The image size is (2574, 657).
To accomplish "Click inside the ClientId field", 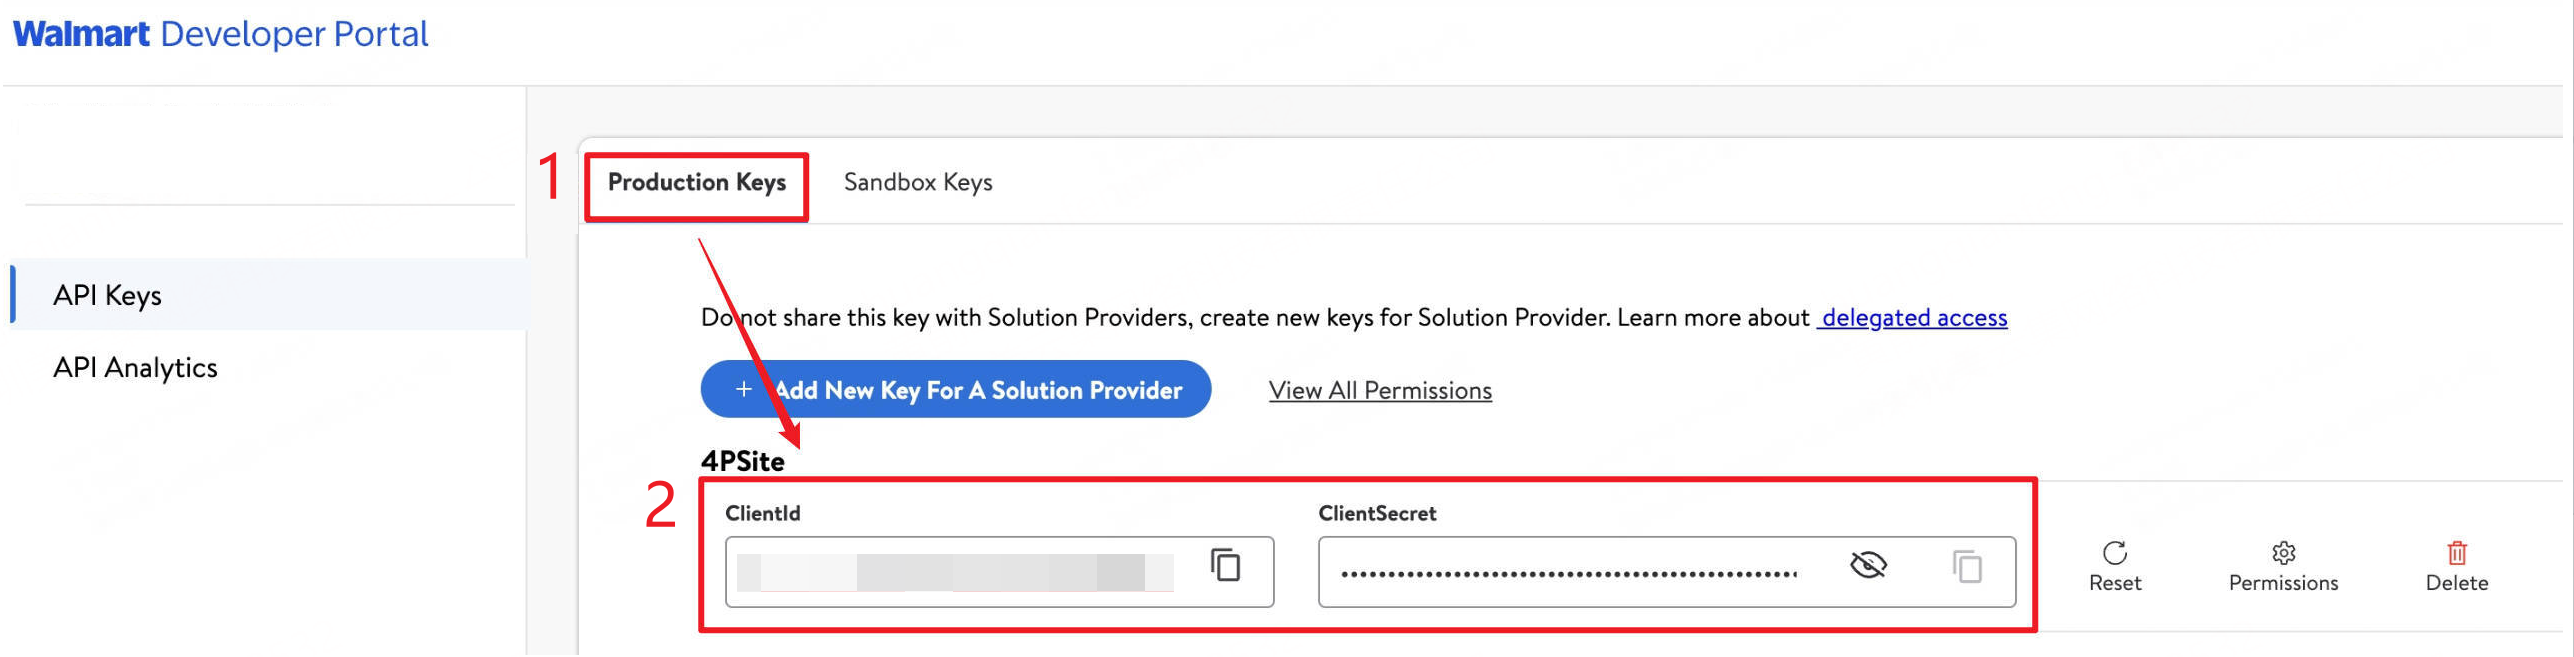I will (960, 573).
